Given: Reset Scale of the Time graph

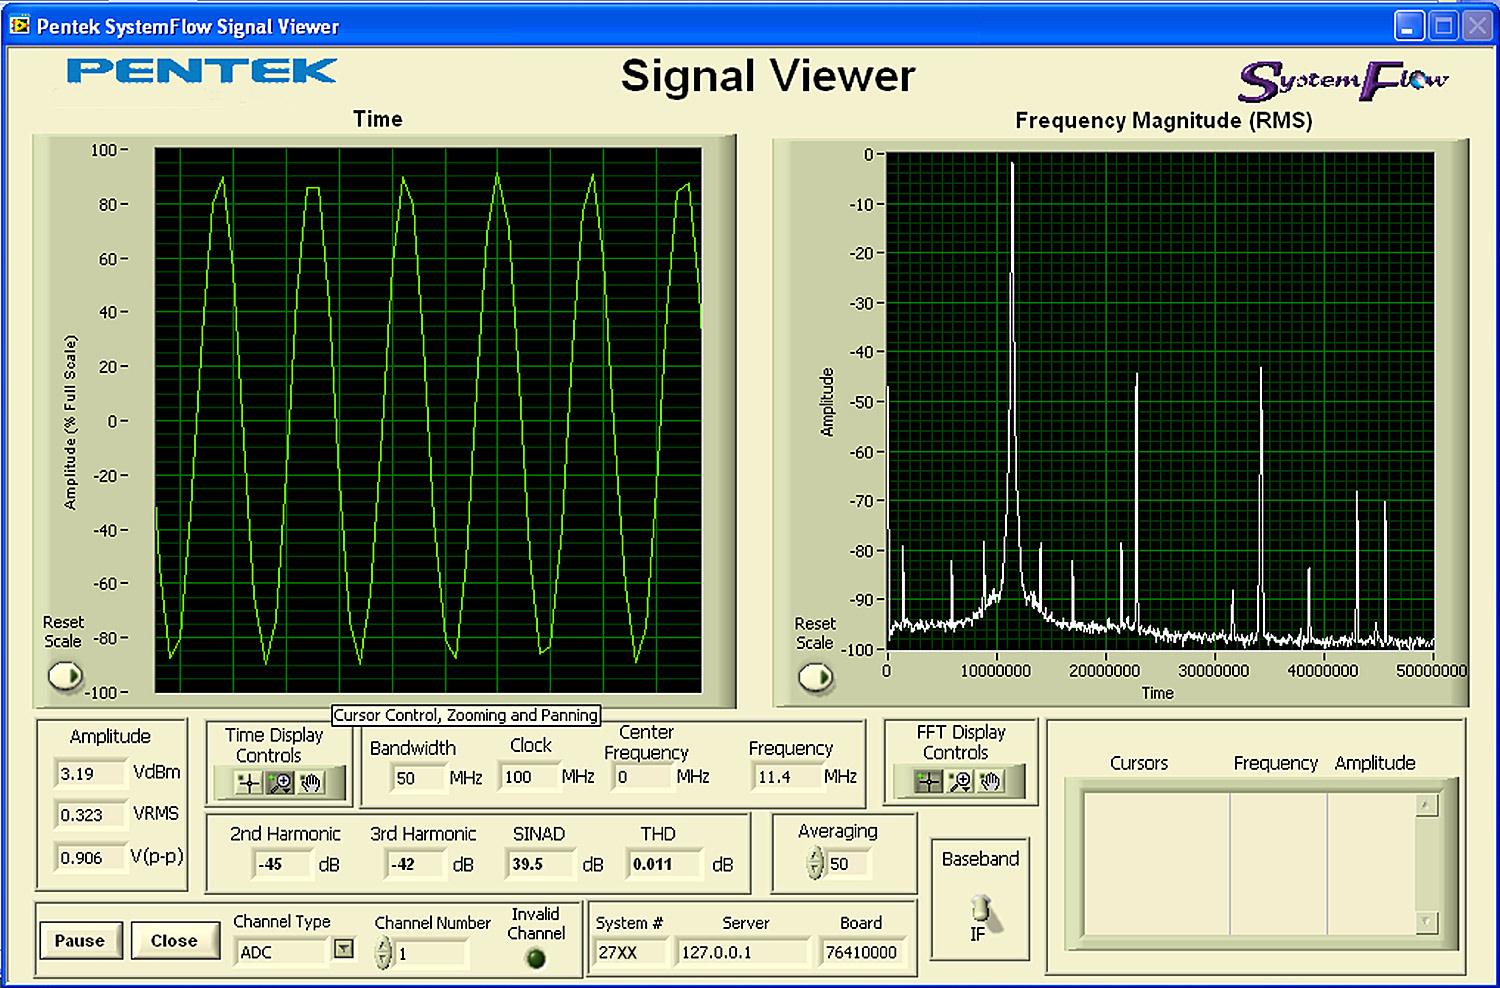Looking at the screenshot, I should pyautogui.click(x=65, y=677).
